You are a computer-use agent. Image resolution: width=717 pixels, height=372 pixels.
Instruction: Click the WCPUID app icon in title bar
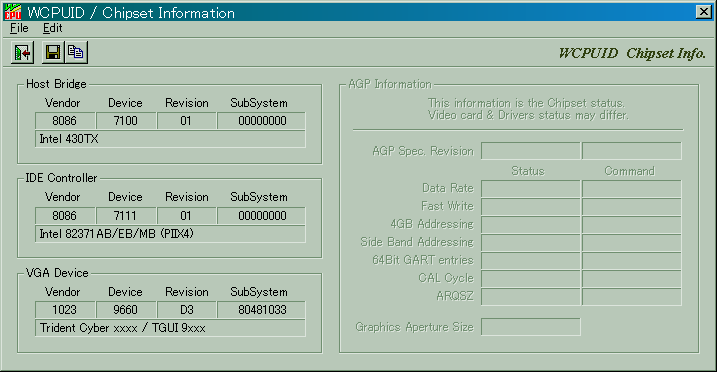(x=12, y=12)
